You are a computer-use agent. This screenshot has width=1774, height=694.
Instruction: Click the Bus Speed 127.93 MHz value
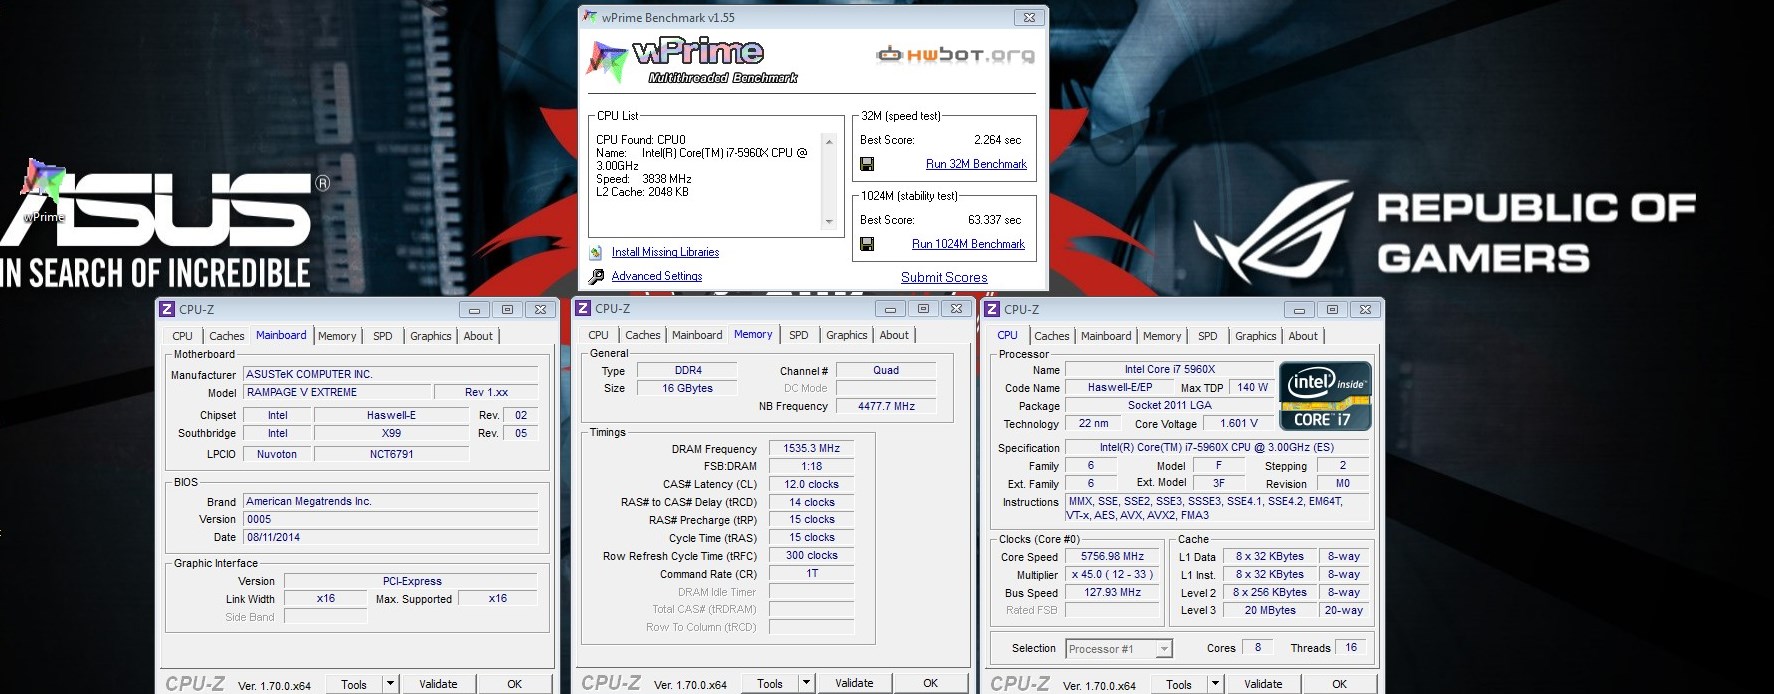pos(1112,593)
